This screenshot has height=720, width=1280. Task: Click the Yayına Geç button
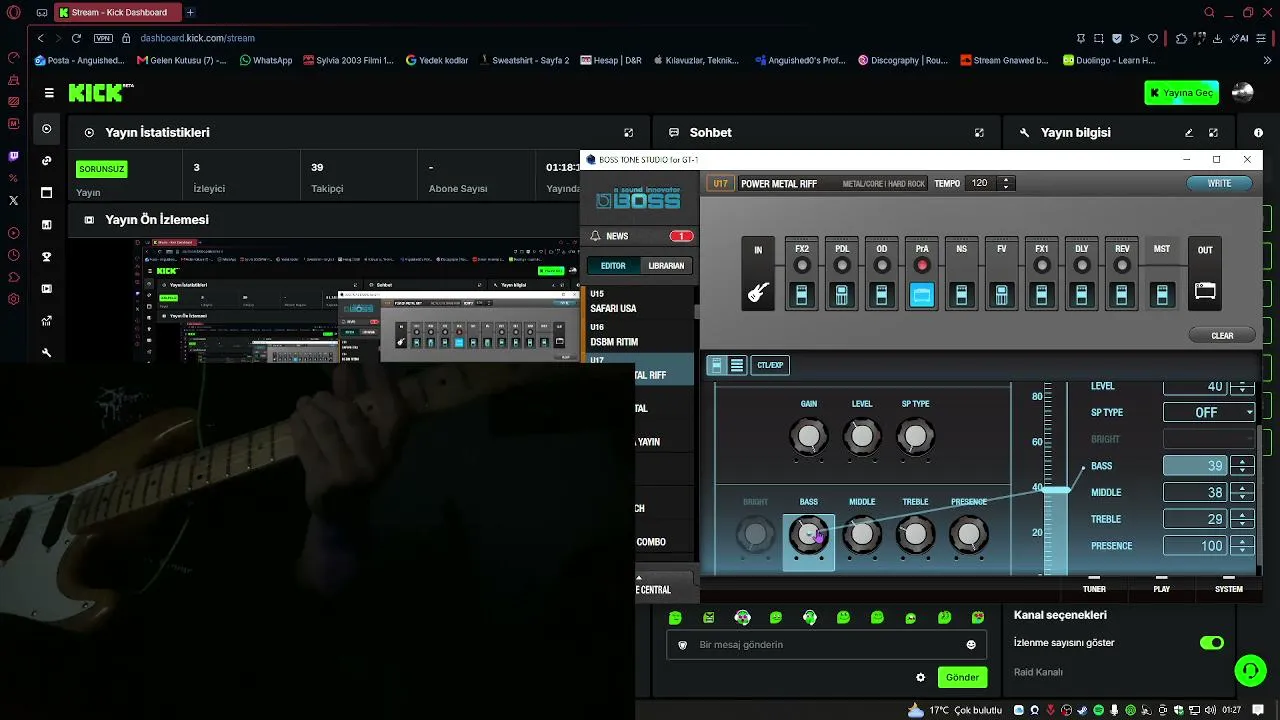coord(1181,93)
